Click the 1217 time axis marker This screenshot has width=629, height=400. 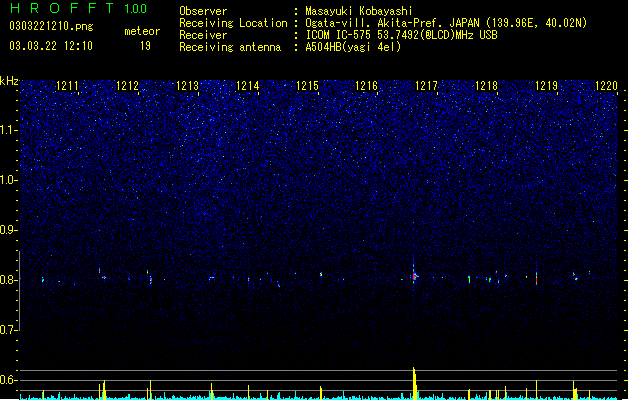pos(426,86)
